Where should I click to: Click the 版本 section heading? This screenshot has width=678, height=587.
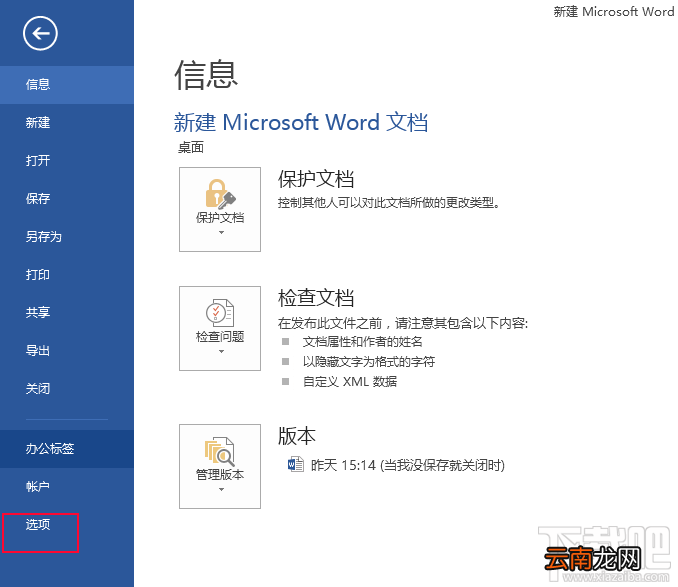[297, 436]
